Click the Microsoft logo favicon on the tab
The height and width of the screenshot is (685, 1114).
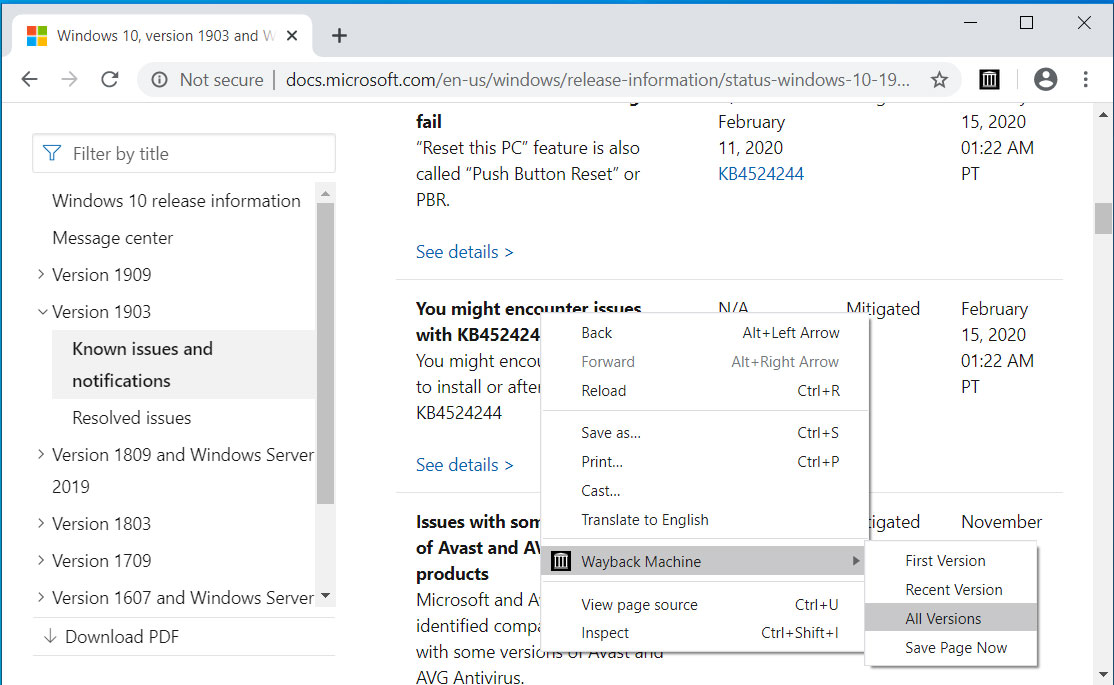click(x=37, y=36)
